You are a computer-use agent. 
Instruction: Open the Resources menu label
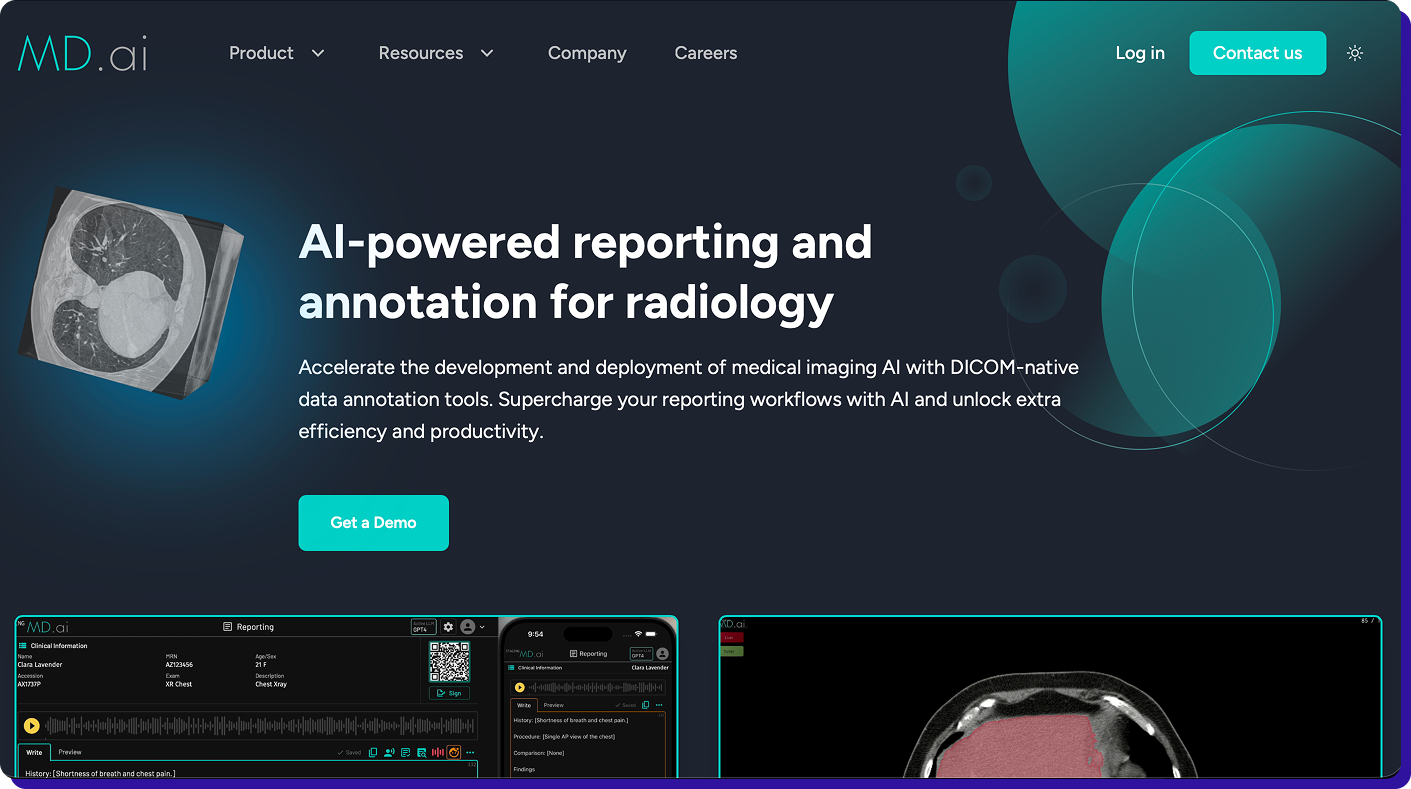pyautogui.click(x=420, y=53)
